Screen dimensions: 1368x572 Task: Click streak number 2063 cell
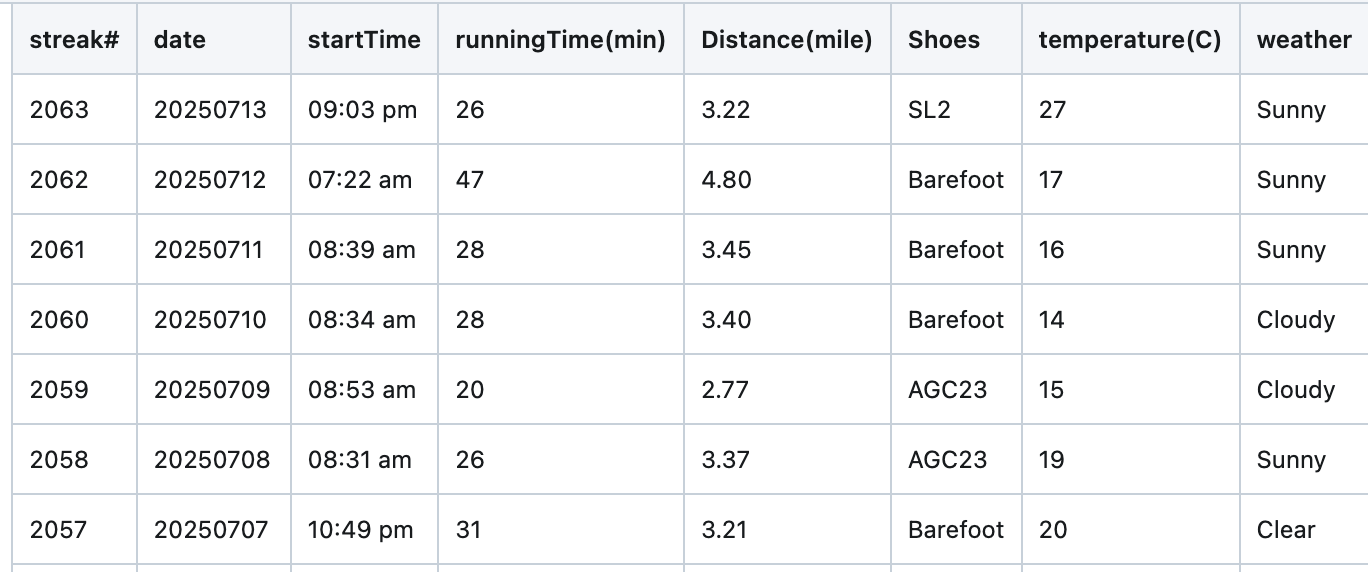tap(59, 110)
